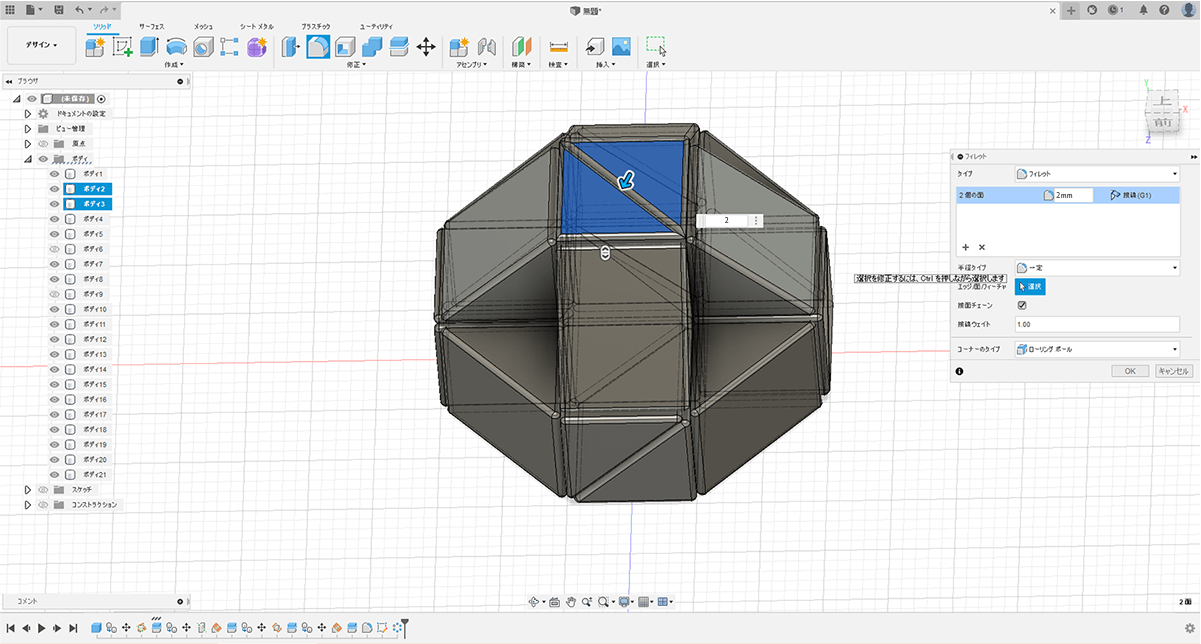Click the Create Sketch icon
The width and height of the screenshot is (1201, 644).
click(123, 46)
